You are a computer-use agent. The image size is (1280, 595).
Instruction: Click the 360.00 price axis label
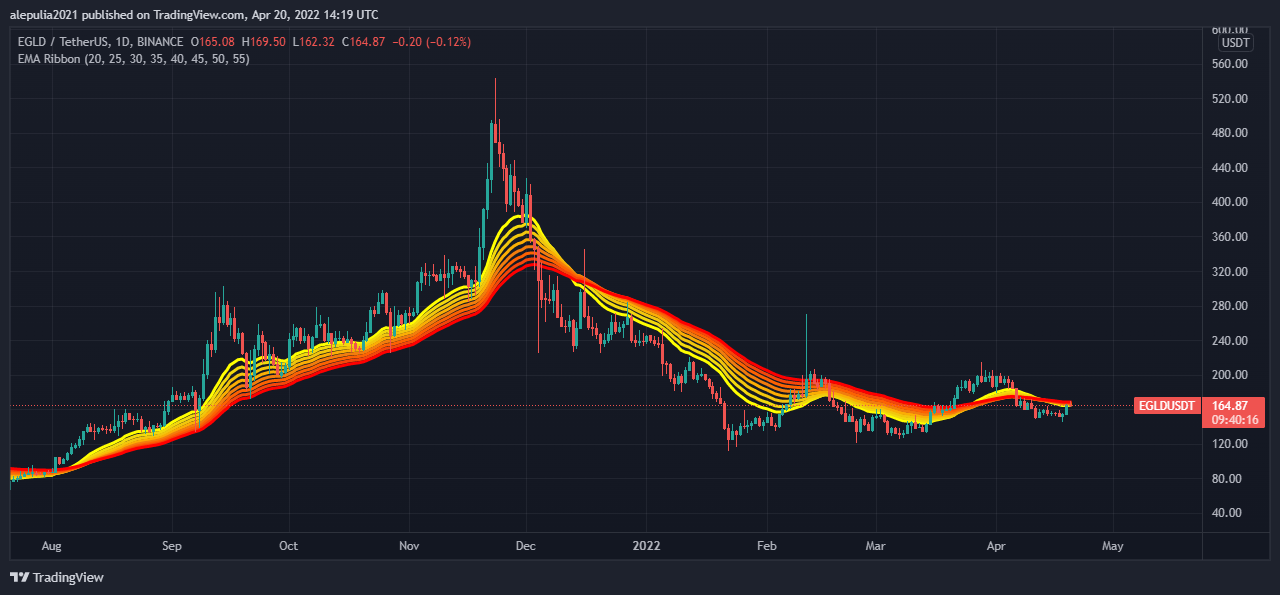(x=1228, y=237)
